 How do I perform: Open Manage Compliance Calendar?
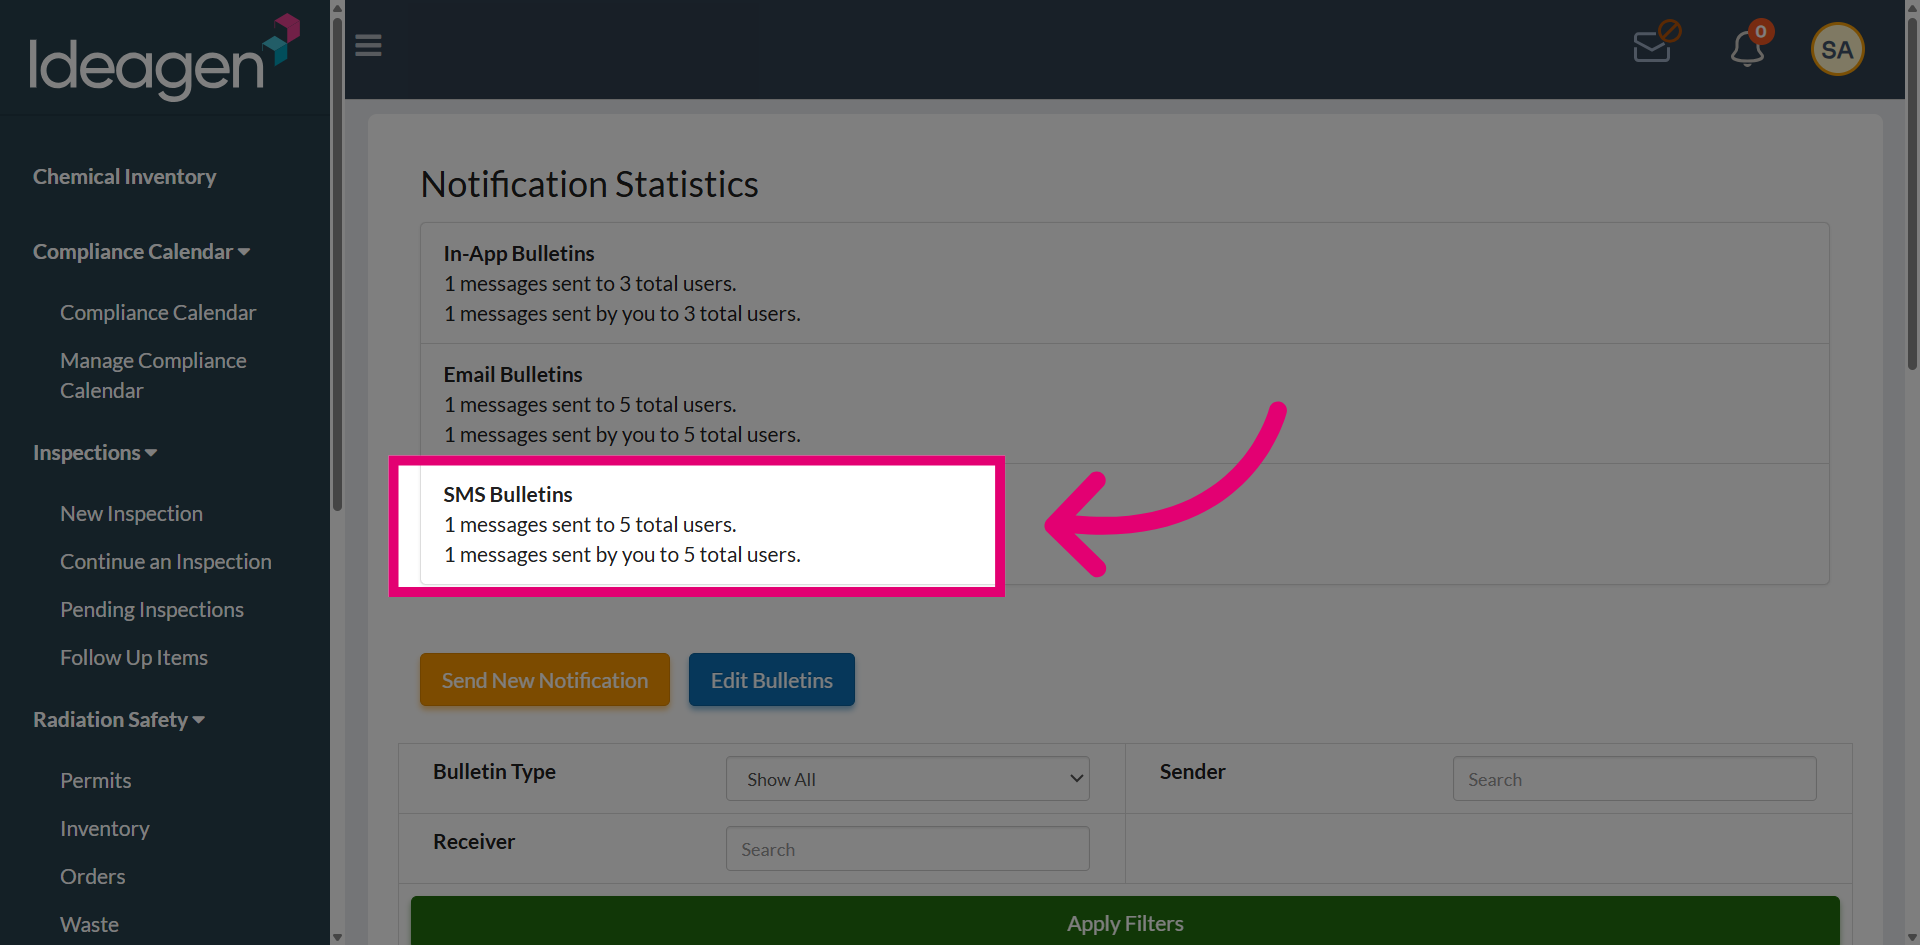point(153,376)
